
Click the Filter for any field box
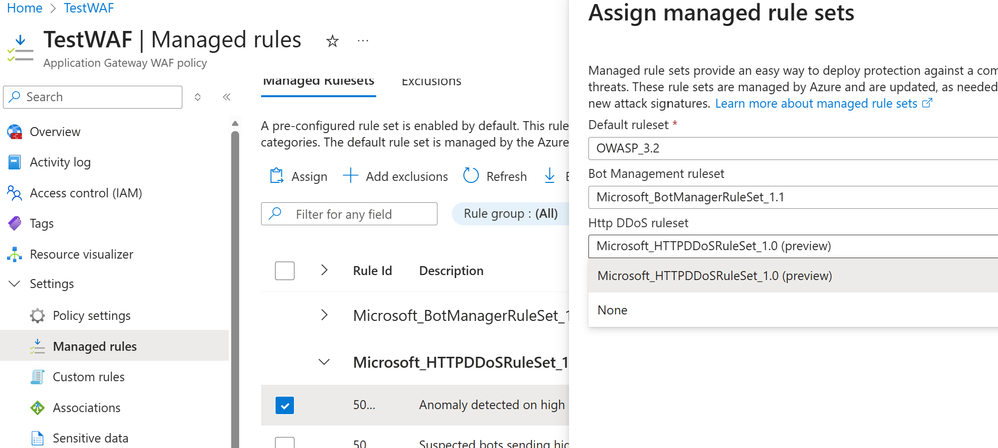350,214
